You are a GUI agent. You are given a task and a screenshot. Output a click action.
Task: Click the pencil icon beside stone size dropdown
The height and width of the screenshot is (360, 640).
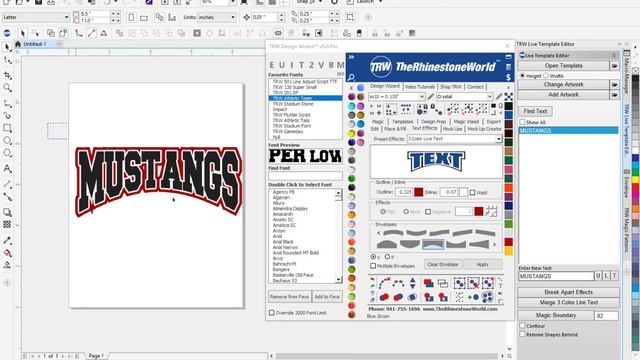coord(431,97)
